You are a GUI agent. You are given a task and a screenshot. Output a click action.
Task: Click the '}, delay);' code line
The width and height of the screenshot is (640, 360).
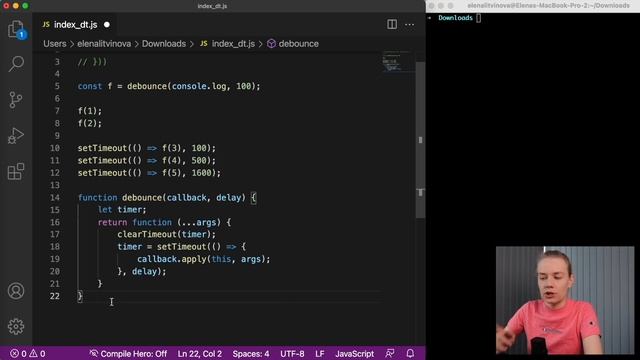point(142,271)
